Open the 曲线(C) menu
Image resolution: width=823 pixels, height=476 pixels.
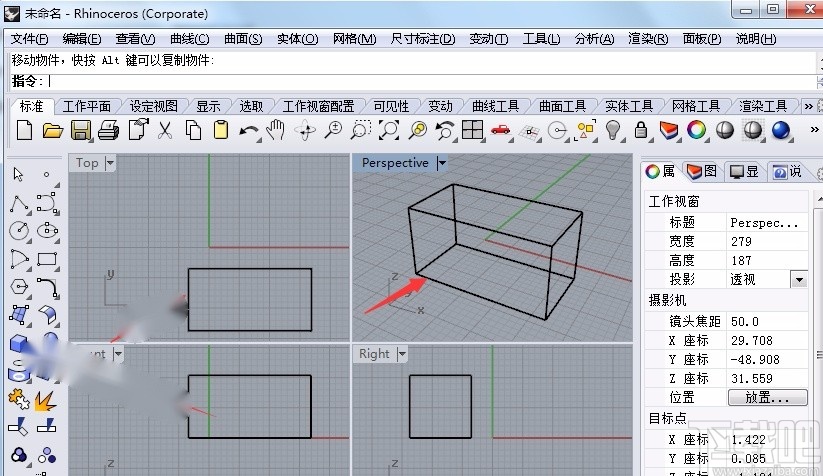tap(189, 39)
